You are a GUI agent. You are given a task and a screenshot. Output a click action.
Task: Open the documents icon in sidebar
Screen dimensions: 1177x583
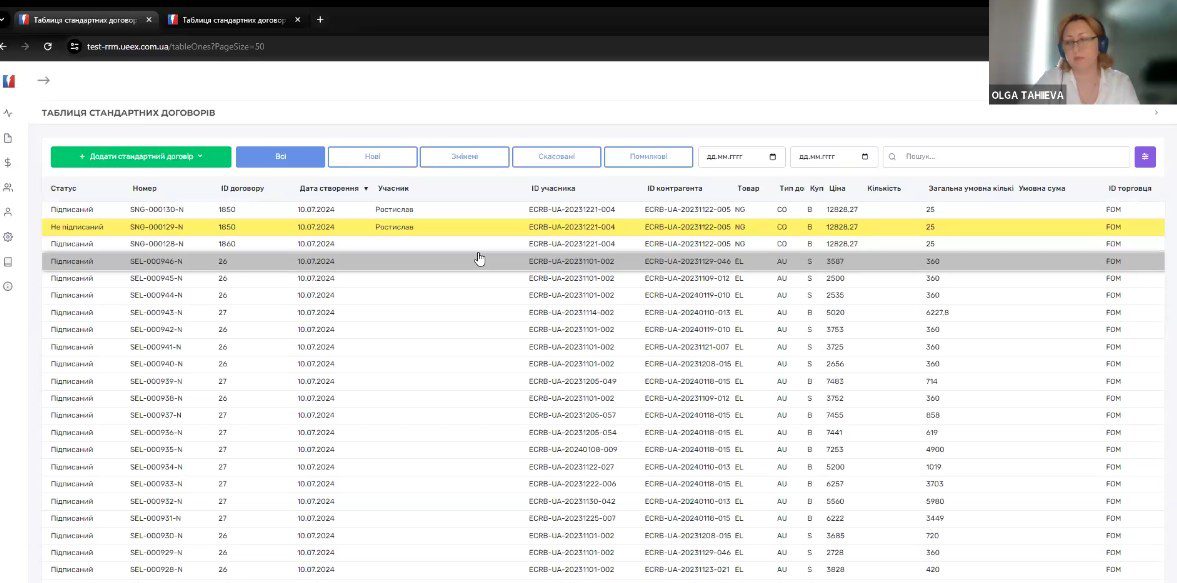tap(8, 138)
